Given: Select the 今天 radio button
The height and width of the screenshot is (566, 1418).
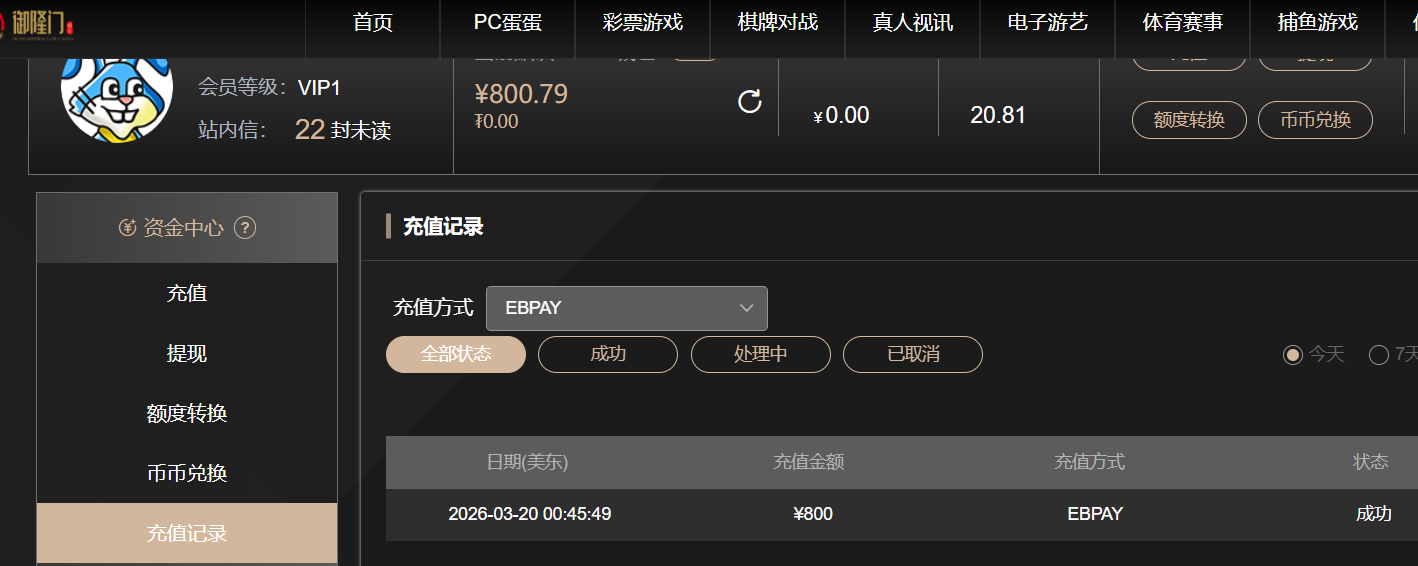Looking at the screenshot, I should [1293, 354].
